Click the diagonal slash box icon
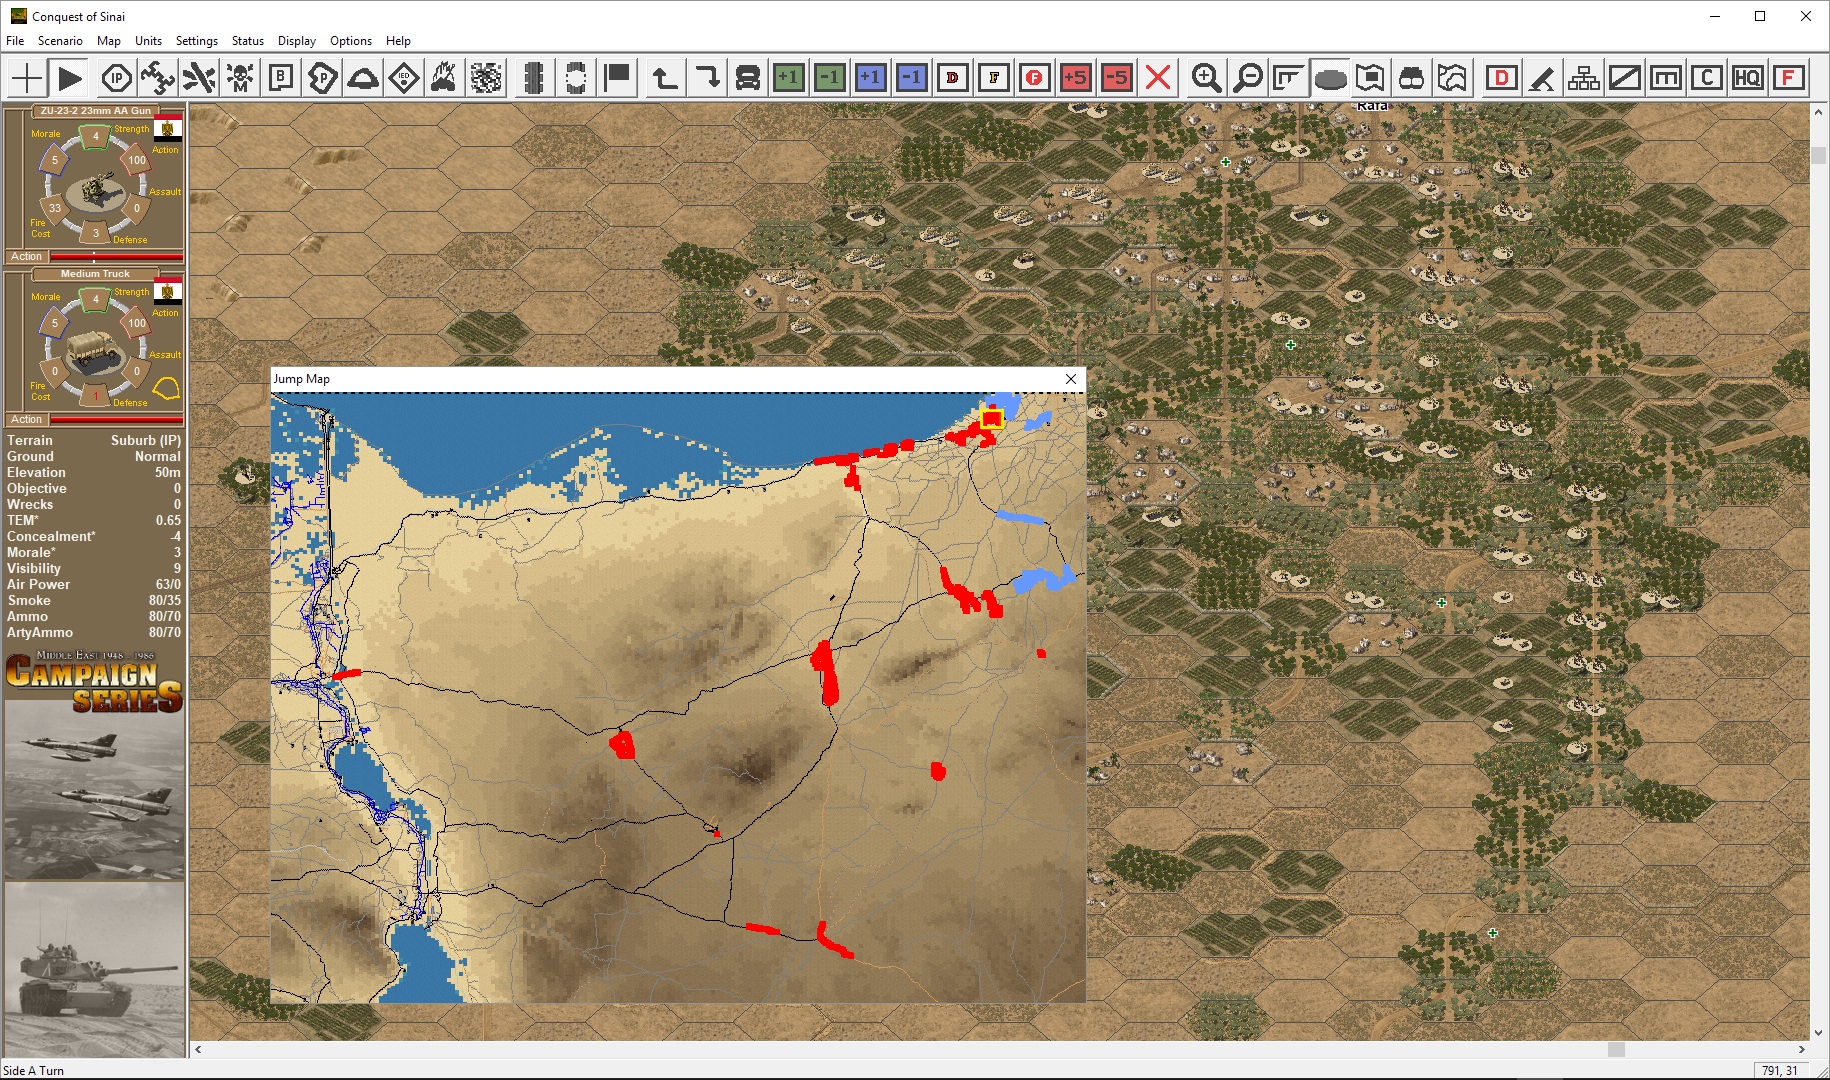The height and width of the screenshot is (1080, 1830). point(1624,77)
